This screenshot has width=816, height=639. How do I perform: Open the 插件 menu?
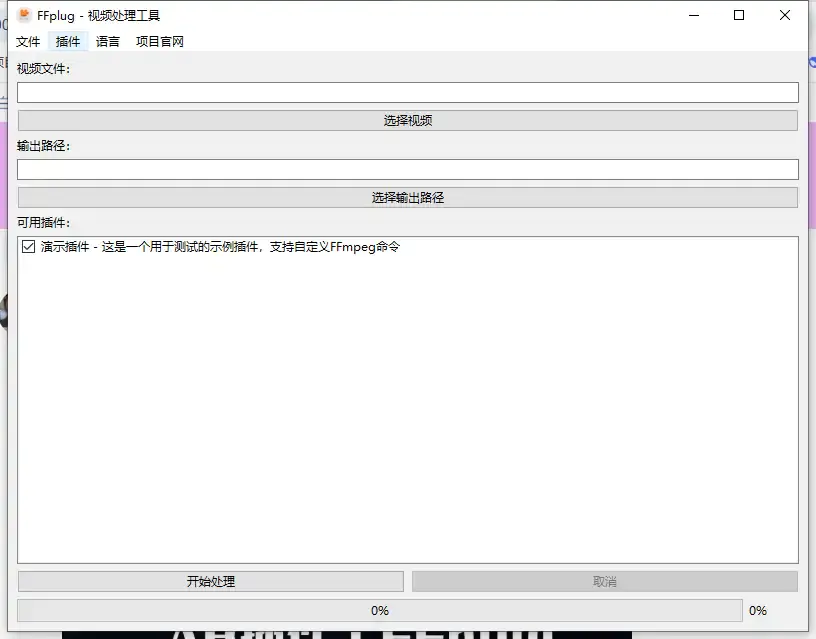[67, 41]
